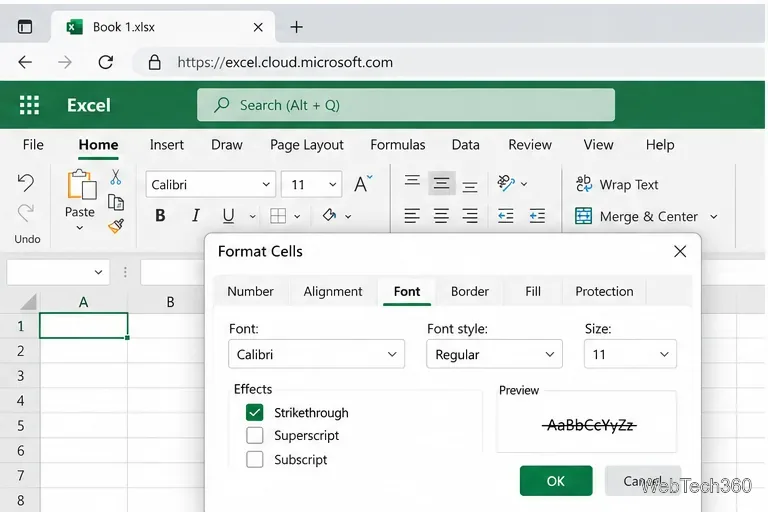Click the Increase Font Size icon
This screenshot has width=768, height=512.
point(363,184)
